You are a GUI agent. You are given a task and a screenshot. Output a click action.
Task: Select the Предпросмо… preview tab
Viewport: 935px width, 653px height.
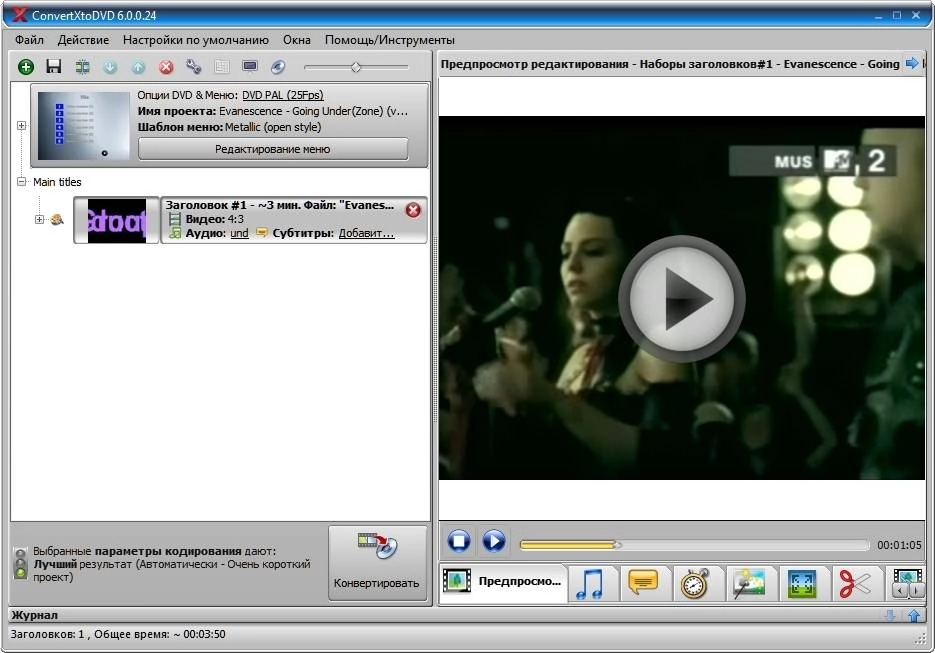tap(503, 581)
